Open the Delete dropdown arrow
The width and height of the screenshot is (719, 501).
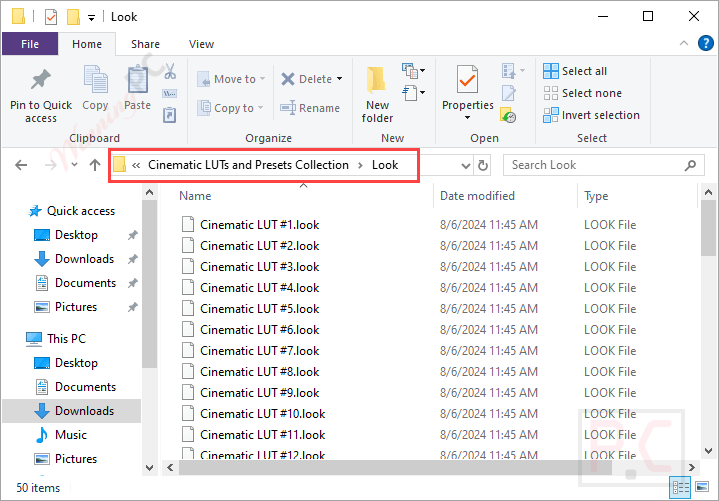point(340,79)
